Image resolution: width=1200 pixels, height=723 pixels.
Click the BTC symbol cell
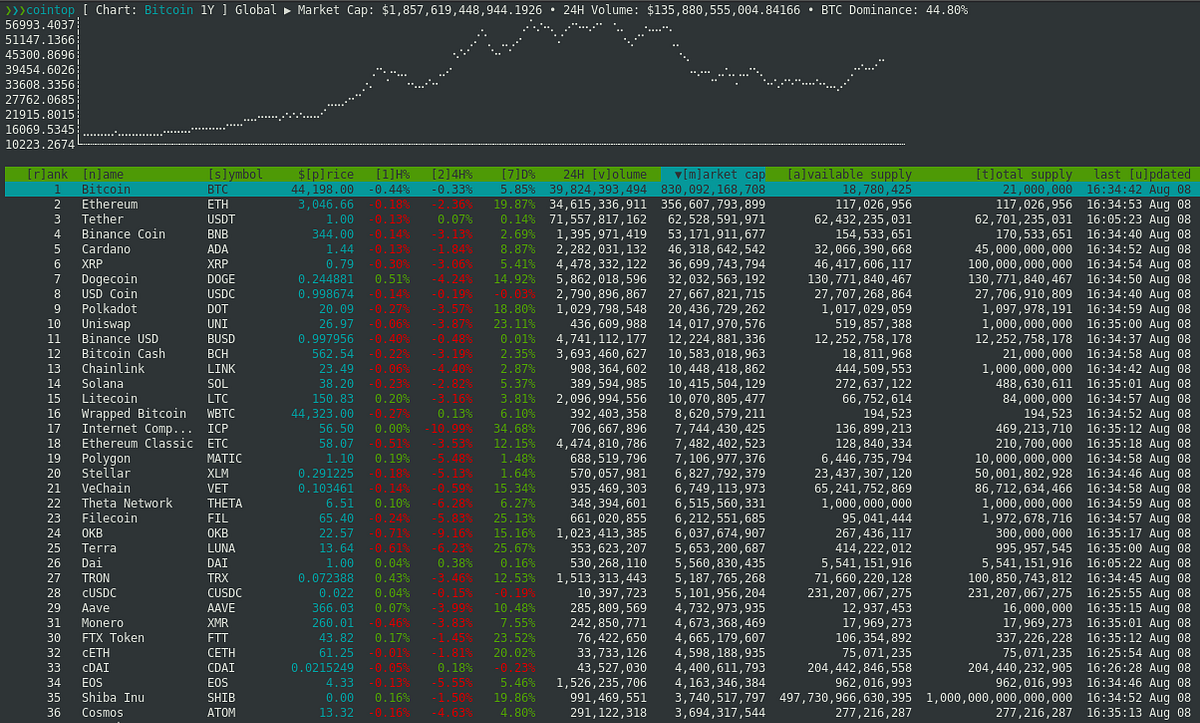click(218, 189)
